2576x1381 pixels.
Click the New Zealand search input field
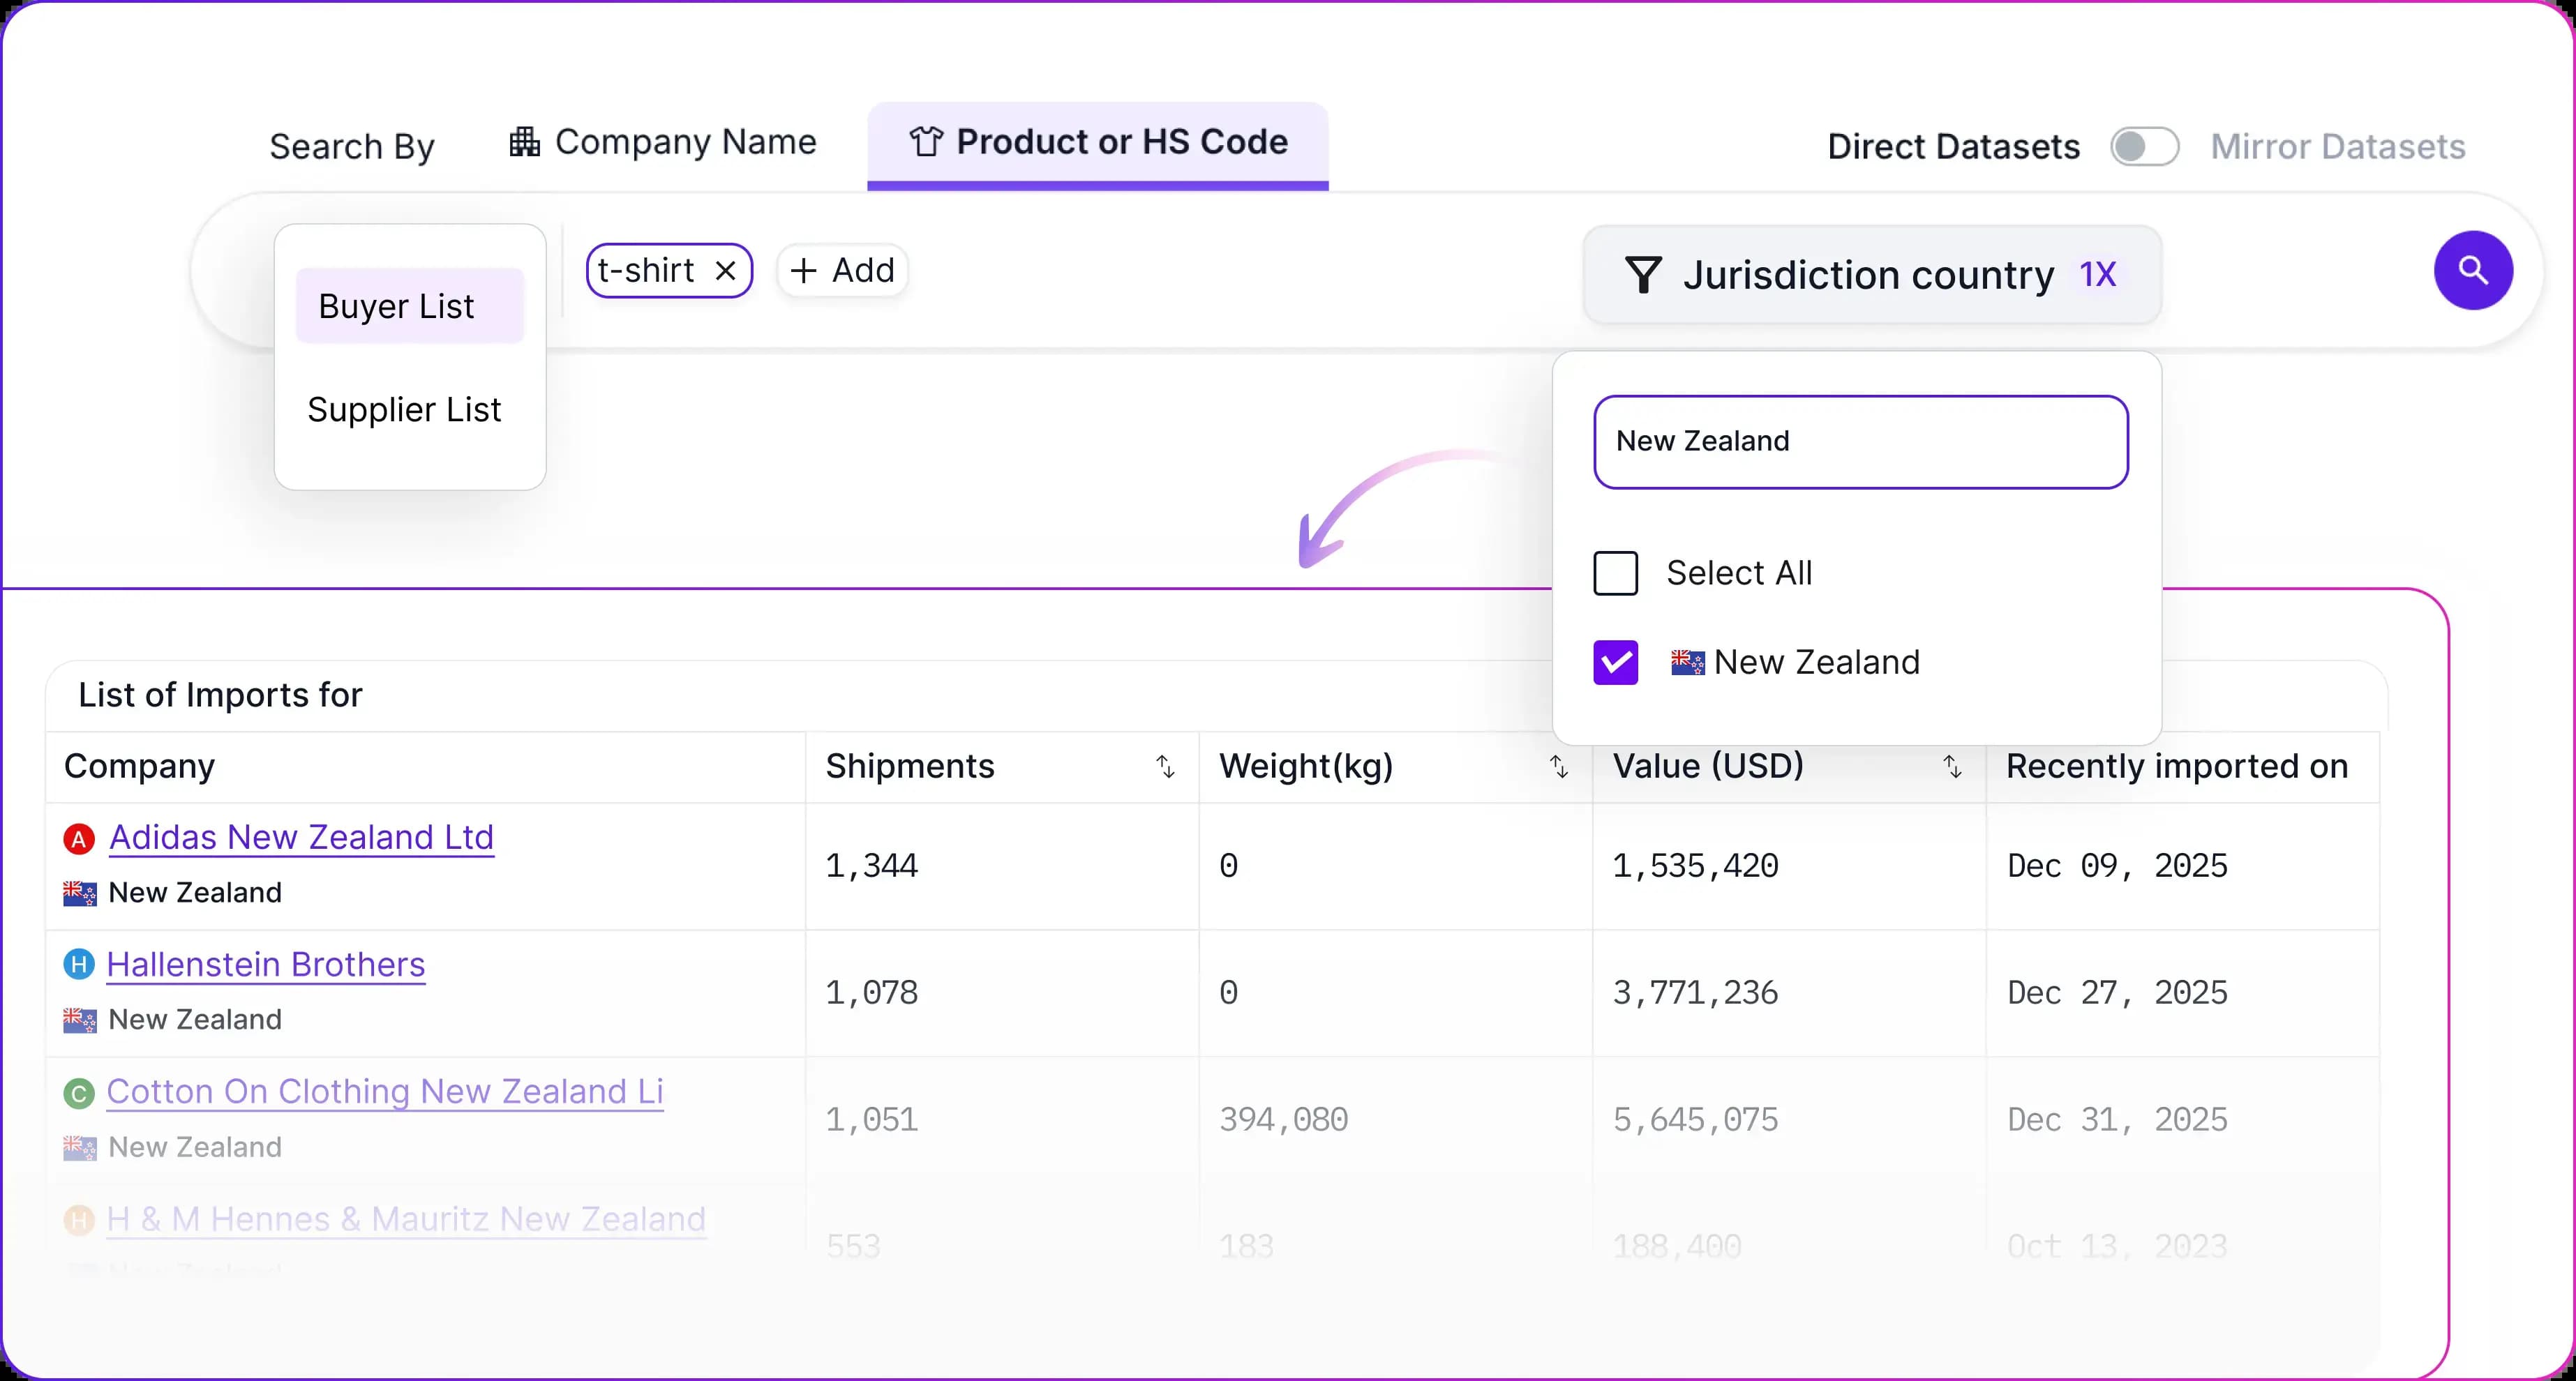(1860, 442)
